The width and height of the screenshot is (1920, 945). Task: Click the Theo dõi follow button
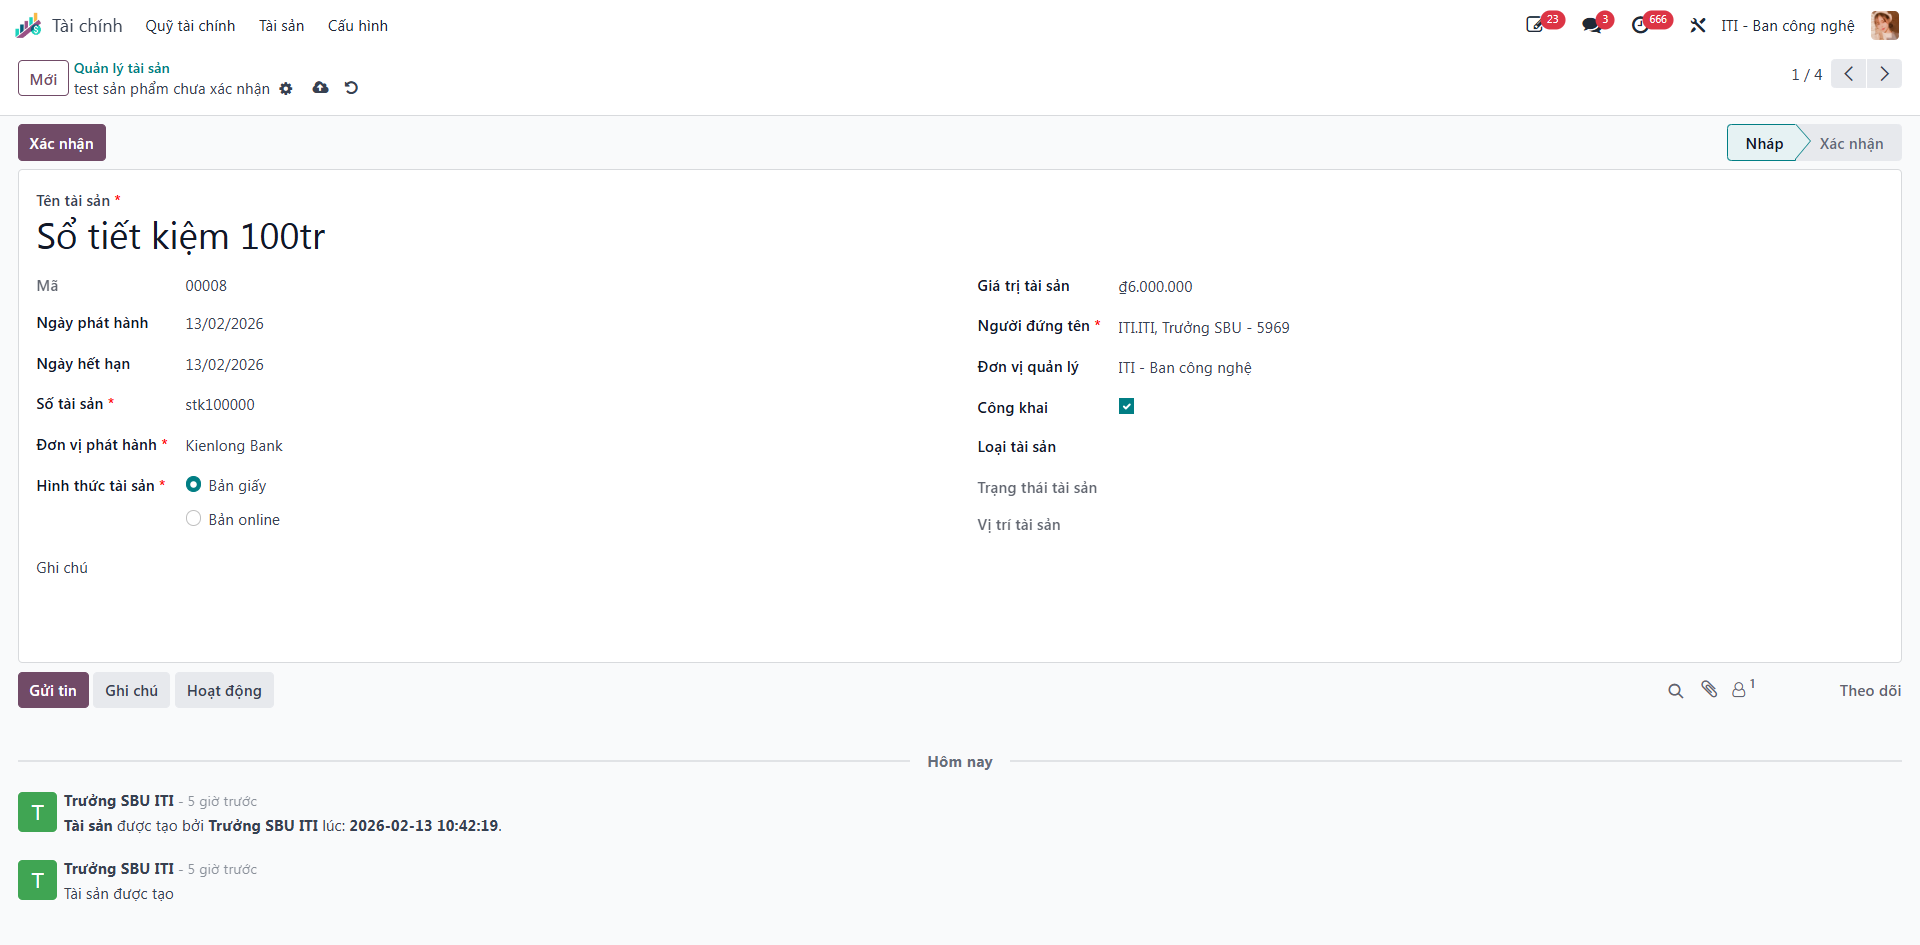tap(1869, 691)
